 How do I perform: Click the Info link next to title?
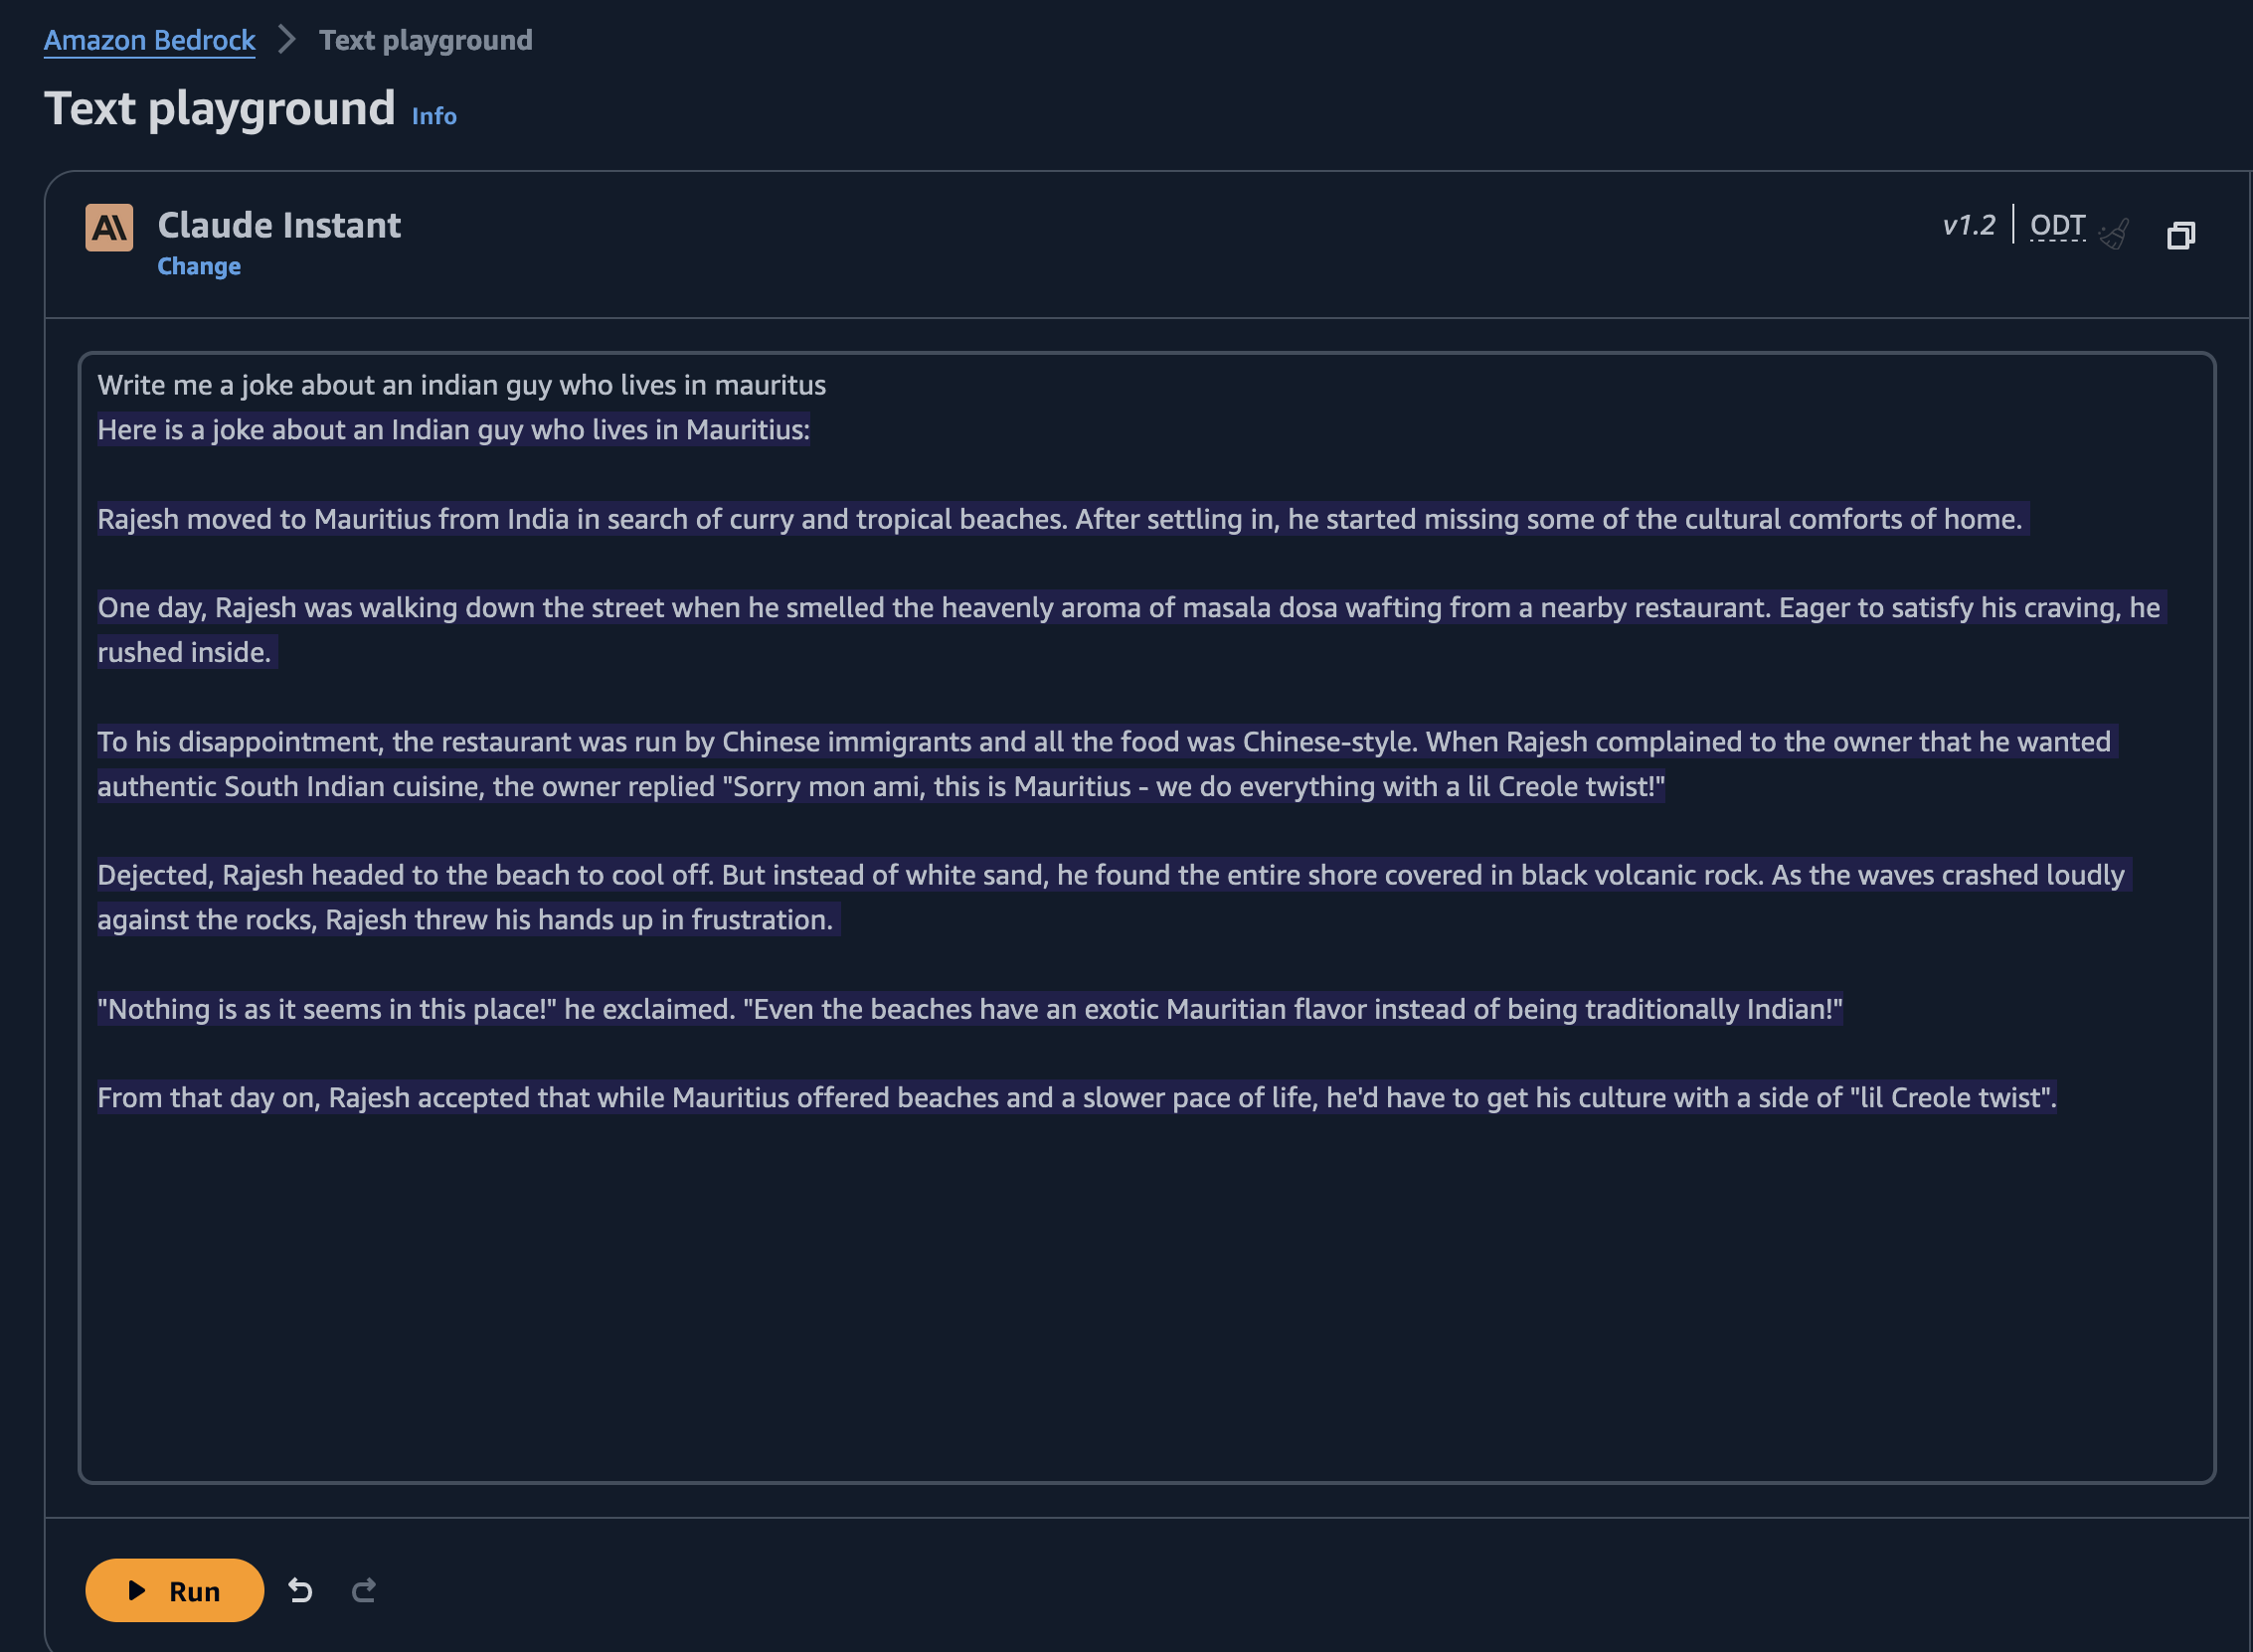tap(434, 116)
